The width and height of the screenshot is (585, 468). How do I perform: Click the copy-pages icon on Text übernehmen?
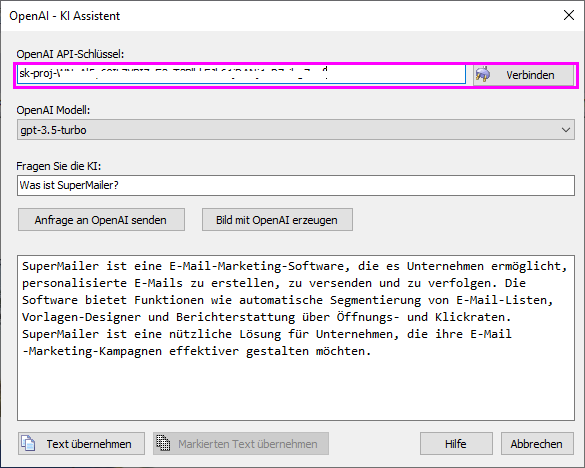pyautogui.click(x=28, y=443)
